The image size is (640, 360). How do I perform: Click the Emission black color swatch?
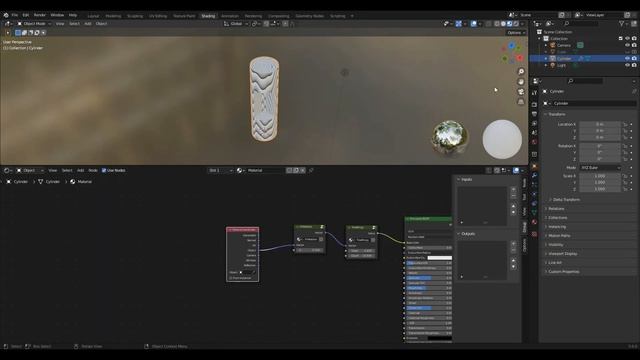[439, 338]
